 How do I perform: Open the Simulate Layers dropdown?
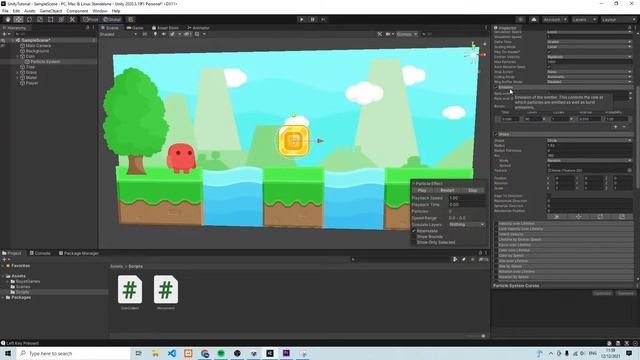(467, 224)
